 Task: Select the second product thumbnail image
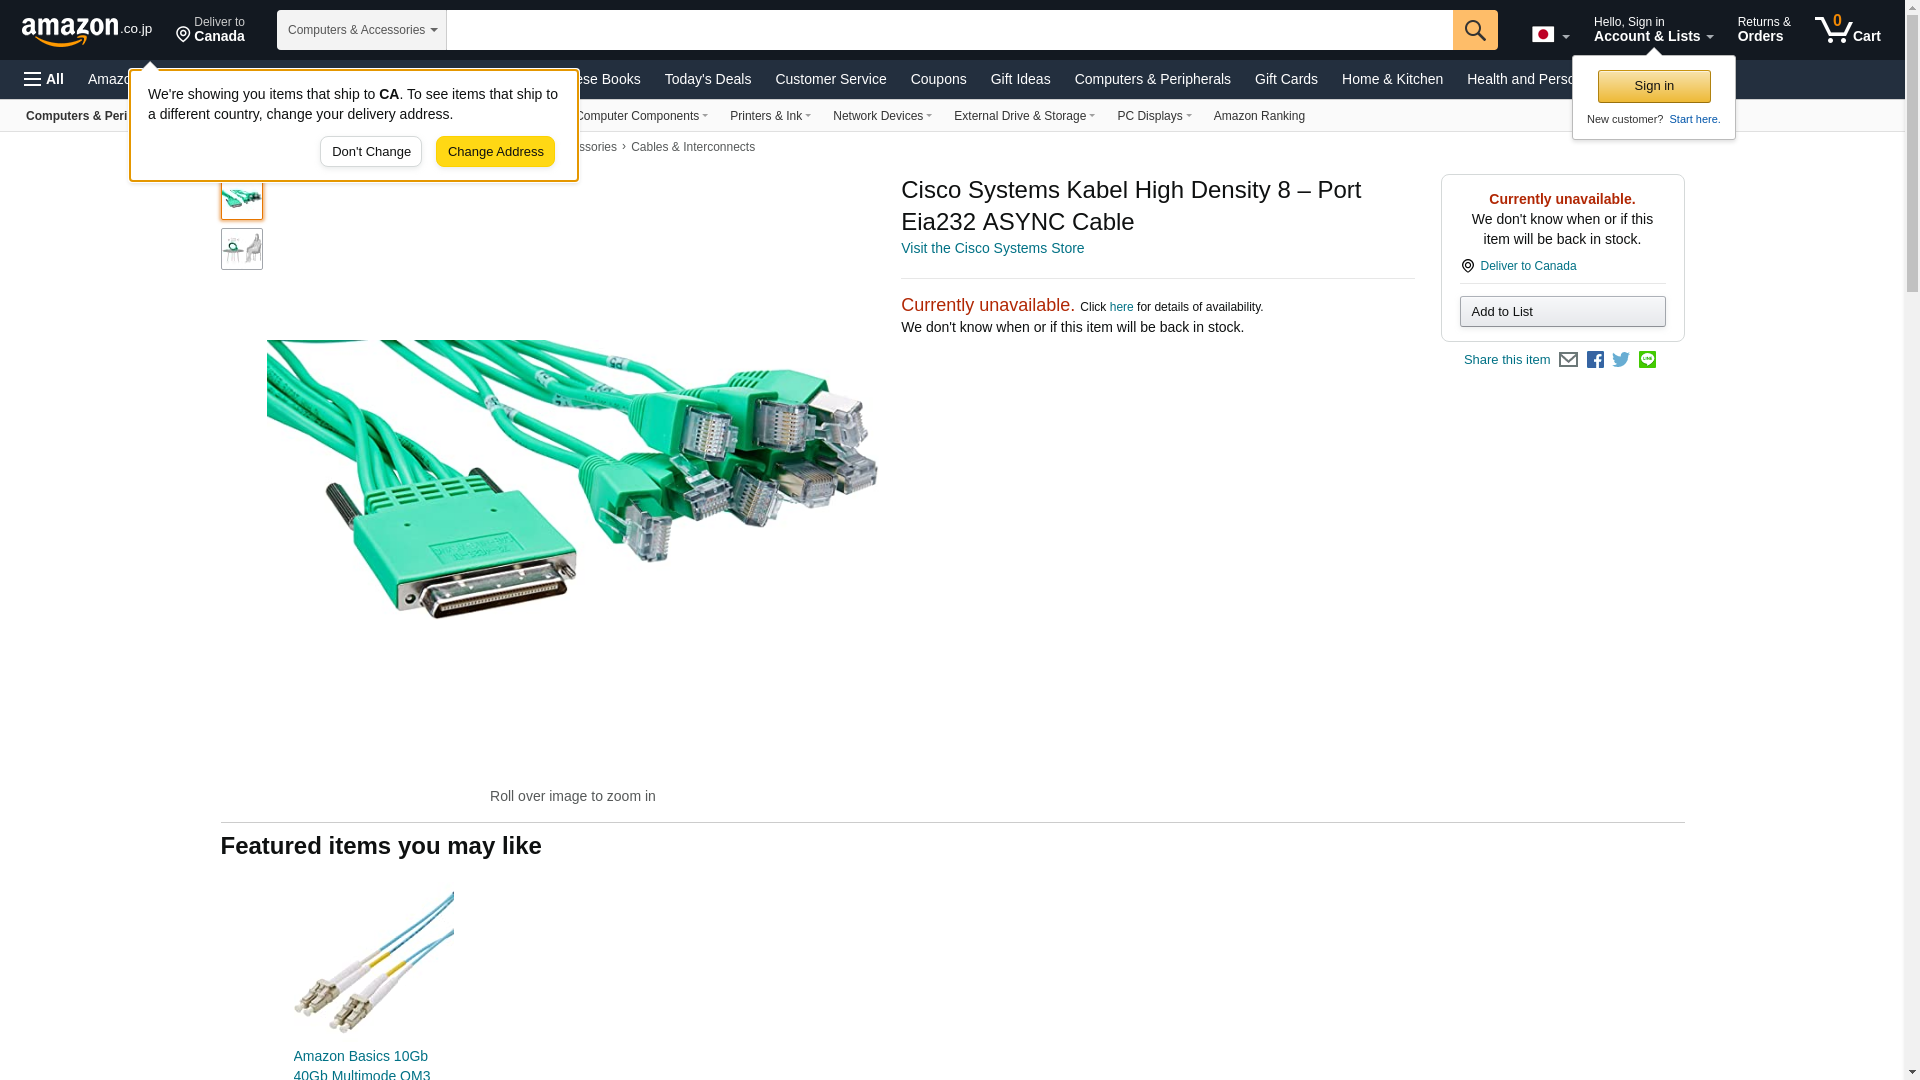[x=242, y=249]
